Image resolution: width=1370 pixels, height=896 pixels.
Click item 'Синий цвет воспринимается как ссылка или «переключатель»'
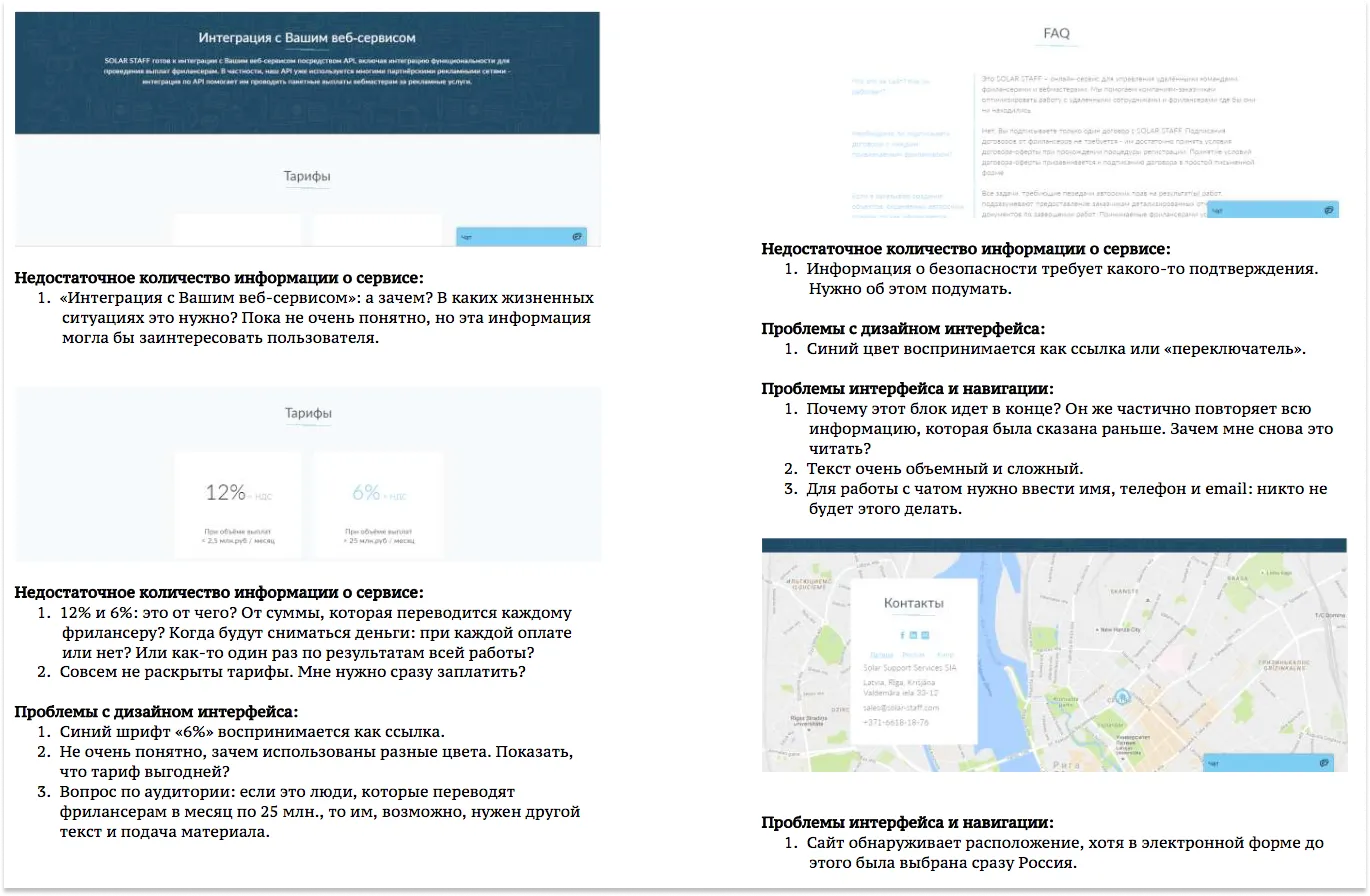click(x=1056, y=349)
